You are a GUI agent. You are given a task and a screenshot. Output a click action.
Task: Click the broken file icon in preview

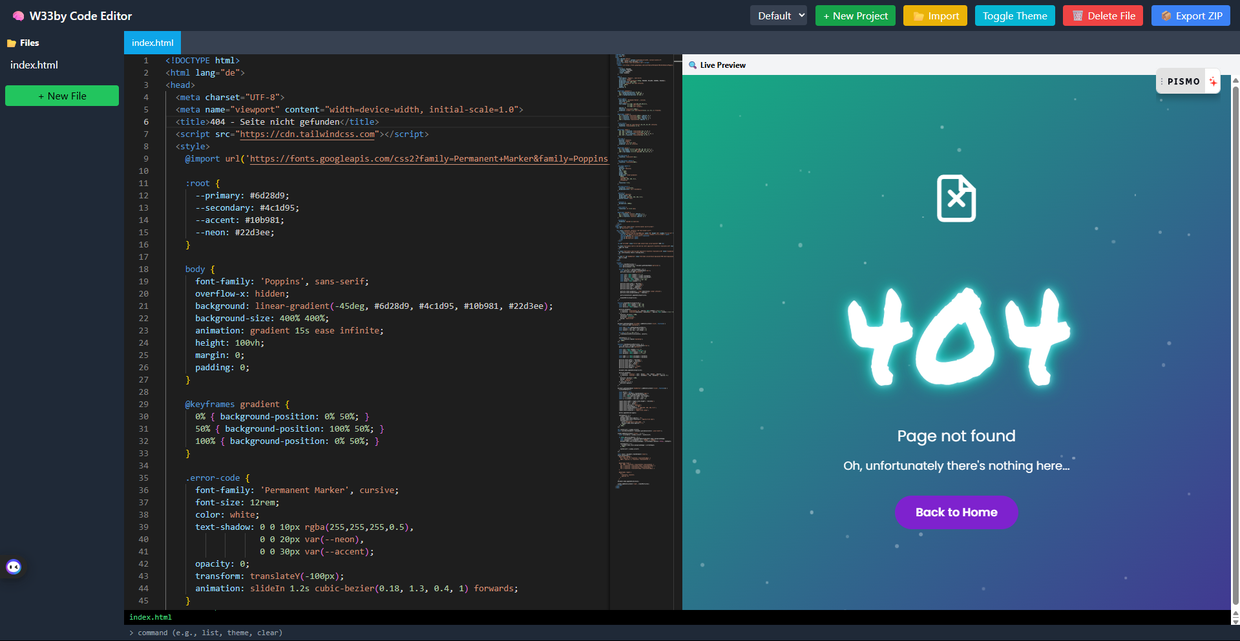(x=956, y=198)
